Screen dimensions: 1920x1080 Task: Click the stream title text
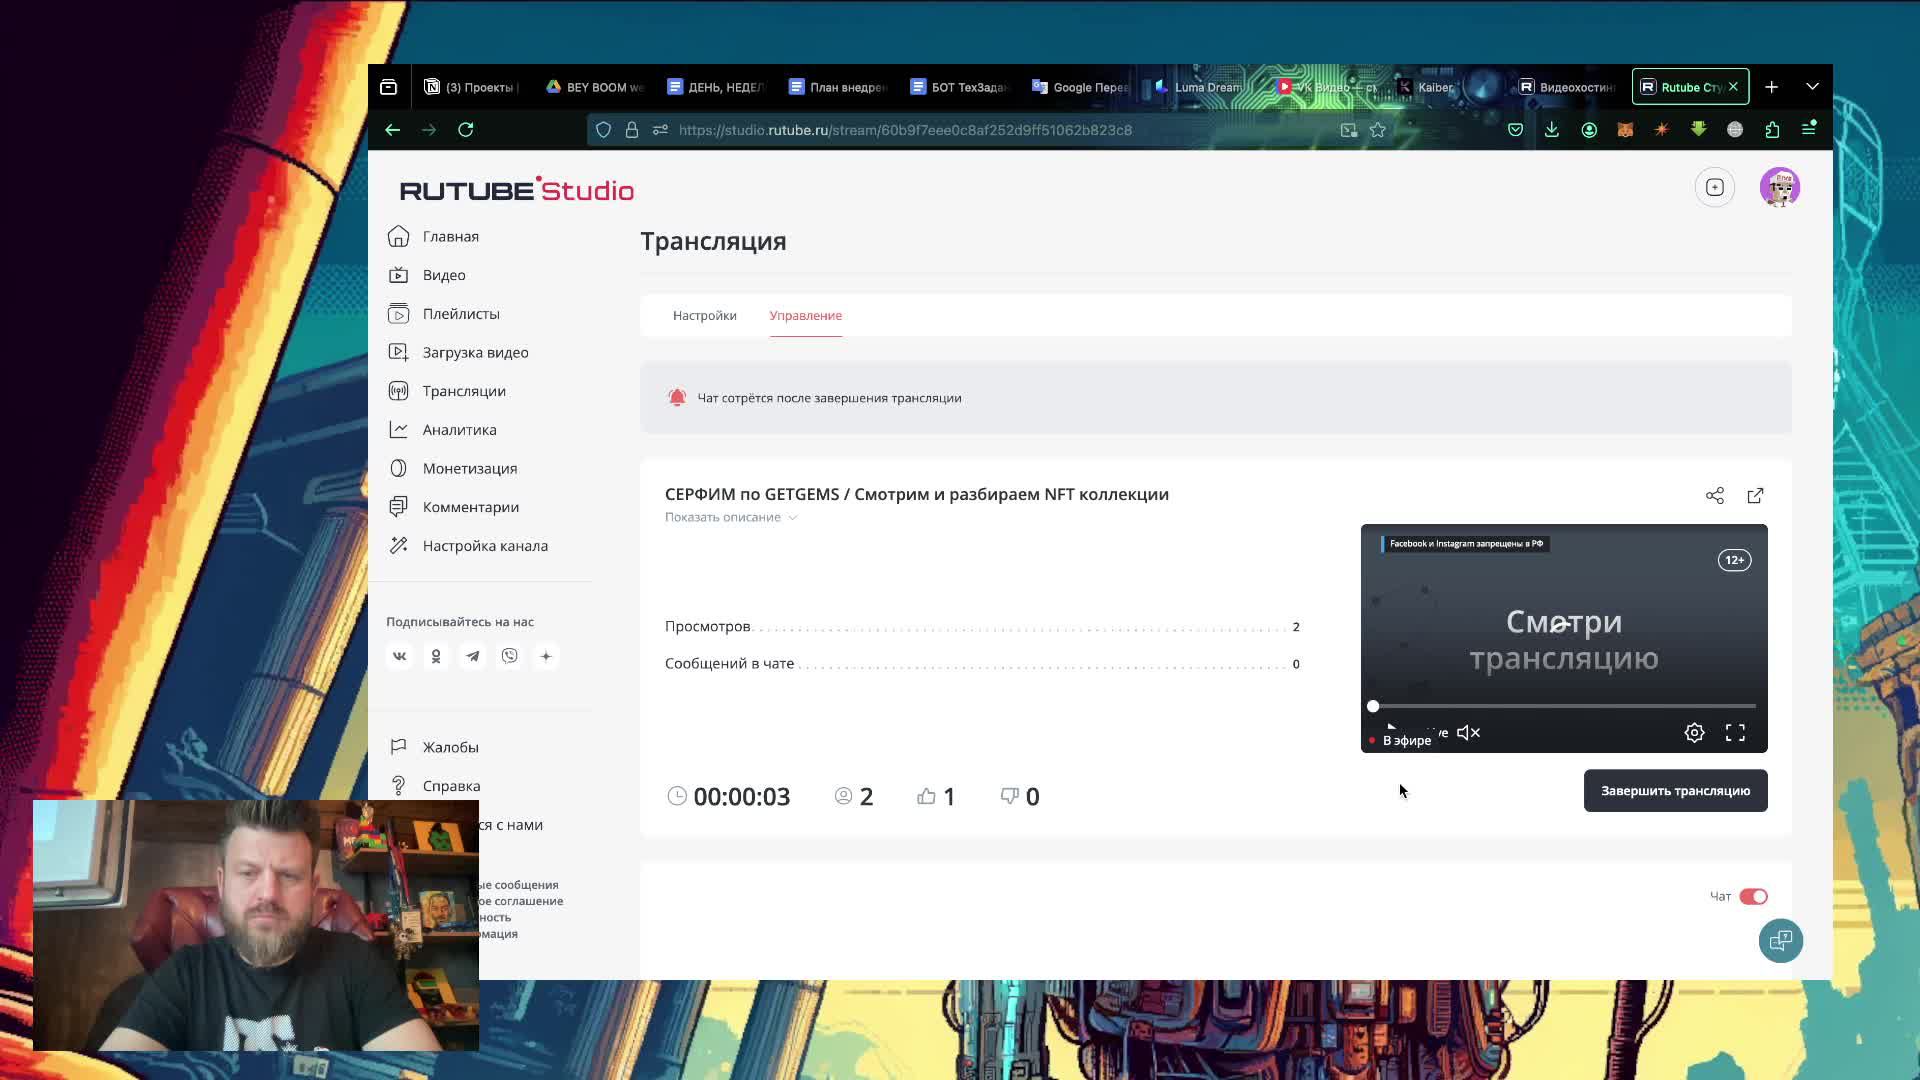pyautogui.click(x=917, y=494)
